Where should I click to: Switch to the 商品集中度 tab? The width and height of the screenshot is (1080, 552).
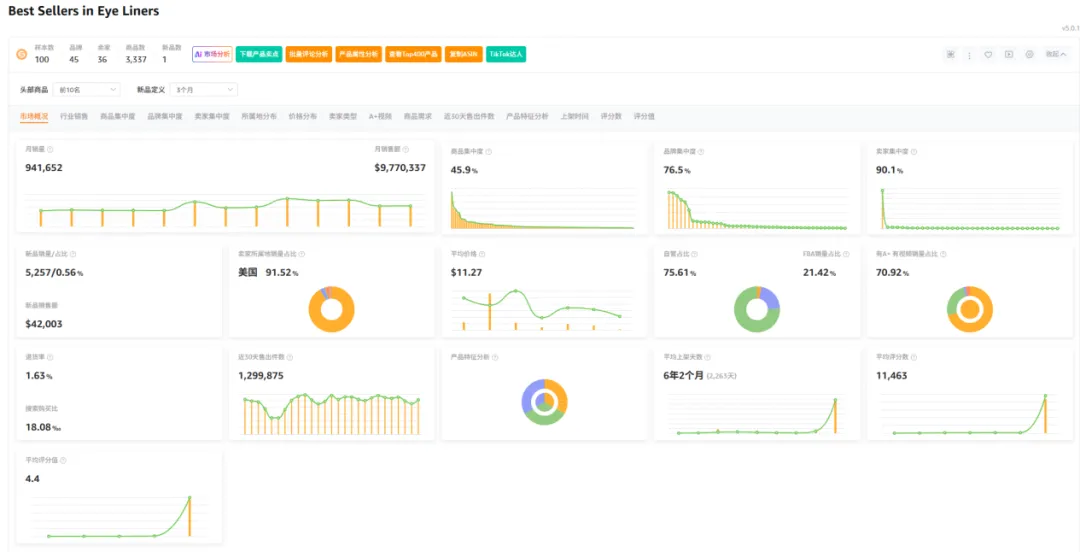pyautogui.click(x=117, y=116)
